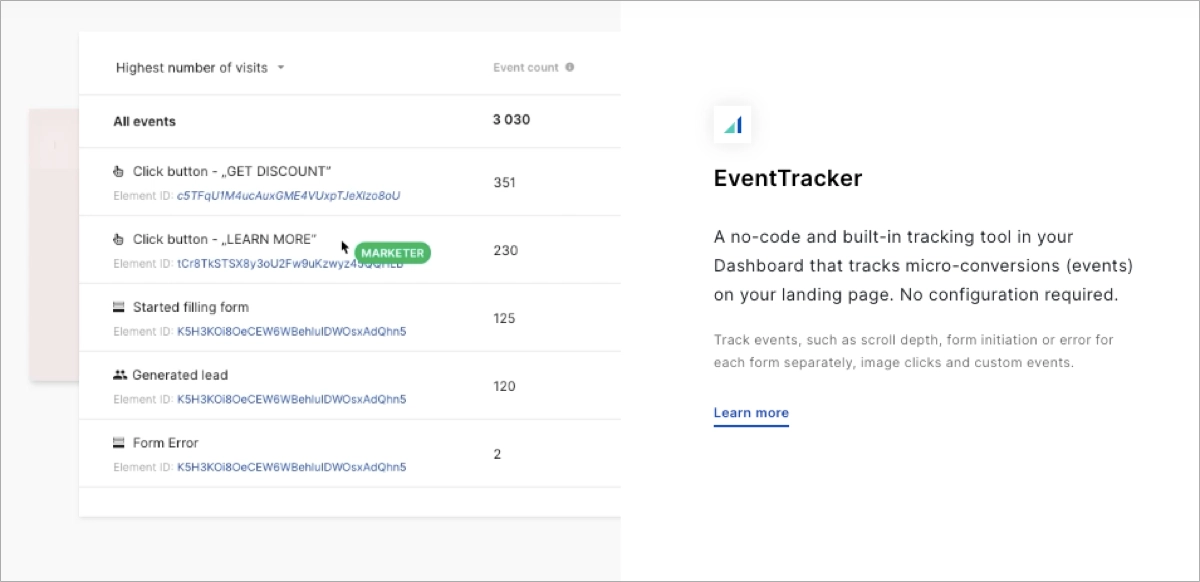
Task: Click the 351 event count value
Action: pos(504,183)
